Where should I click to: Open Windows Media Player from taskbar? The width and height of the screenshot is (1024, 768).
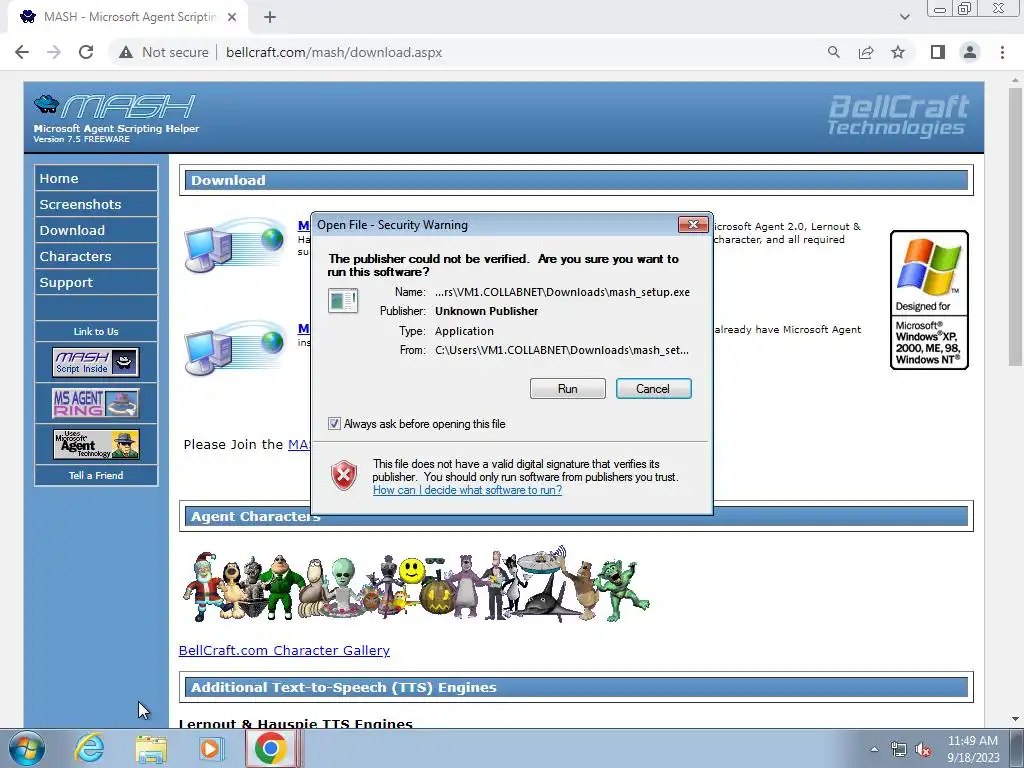(x=212, y=748)
